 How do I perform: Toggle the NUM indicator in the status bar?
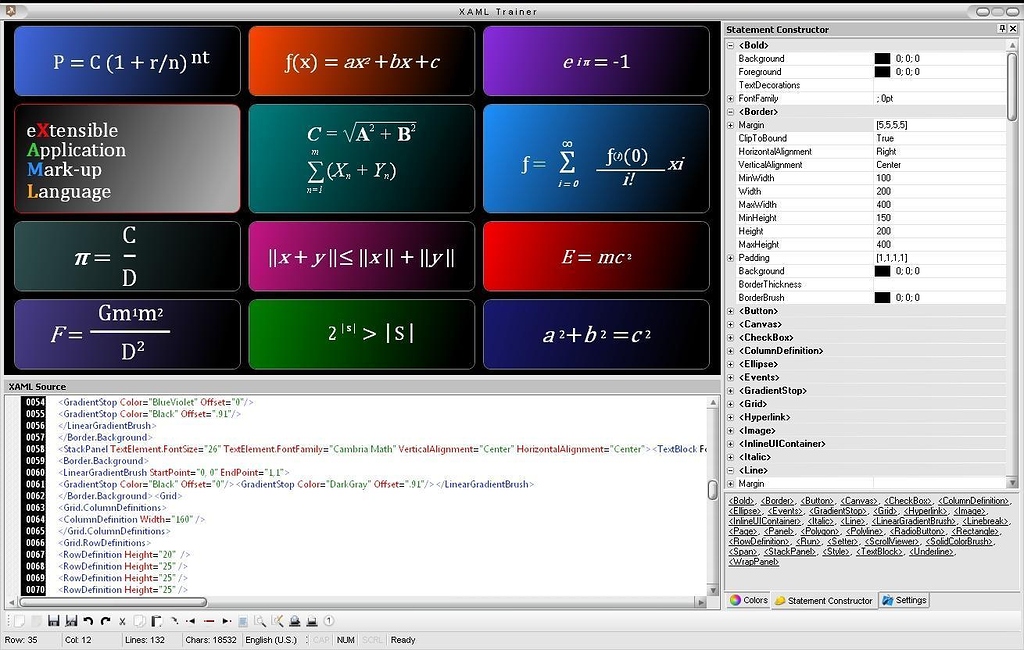pyautogui.click(x=345, y=639)
